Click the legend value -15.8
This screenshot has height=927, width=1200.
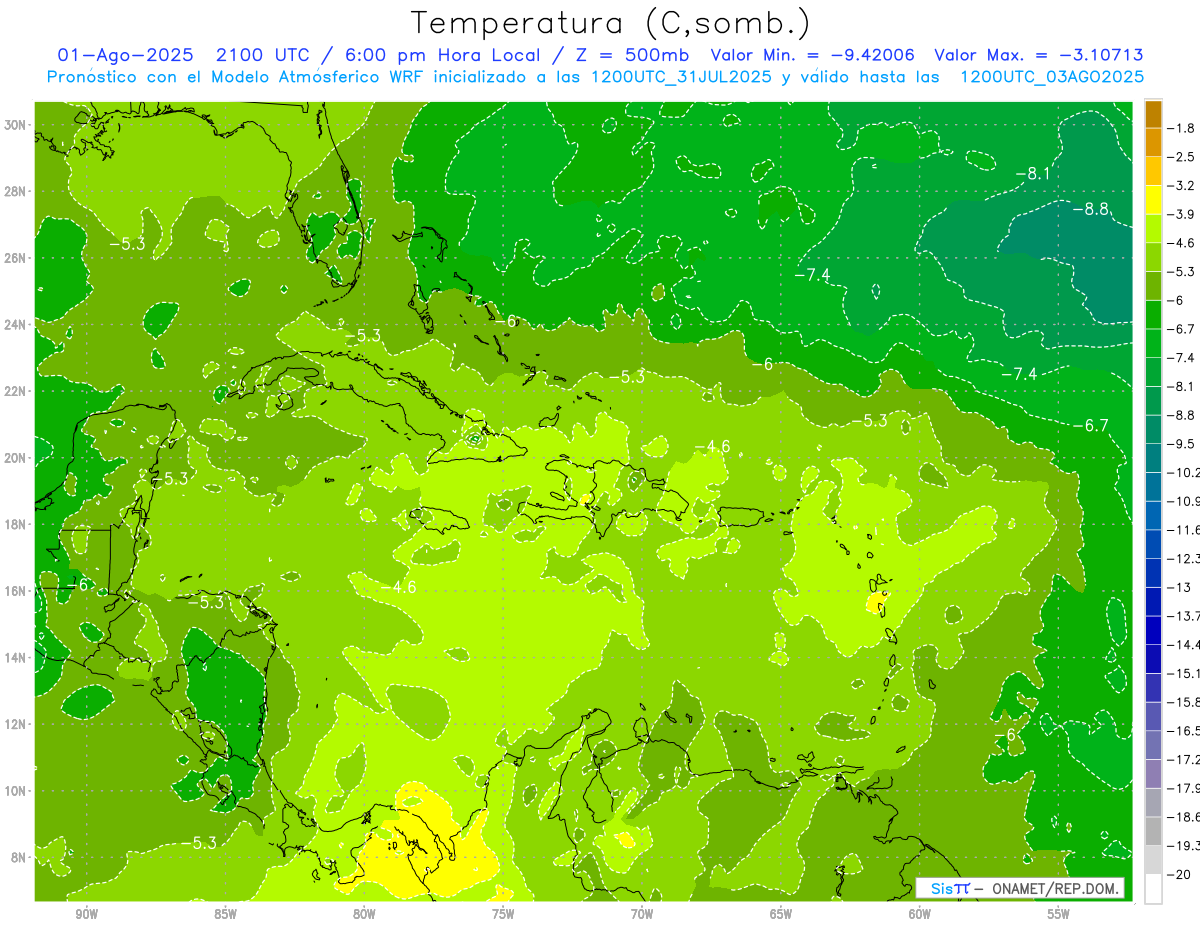pyautogui.click(x=1184, y=702)
